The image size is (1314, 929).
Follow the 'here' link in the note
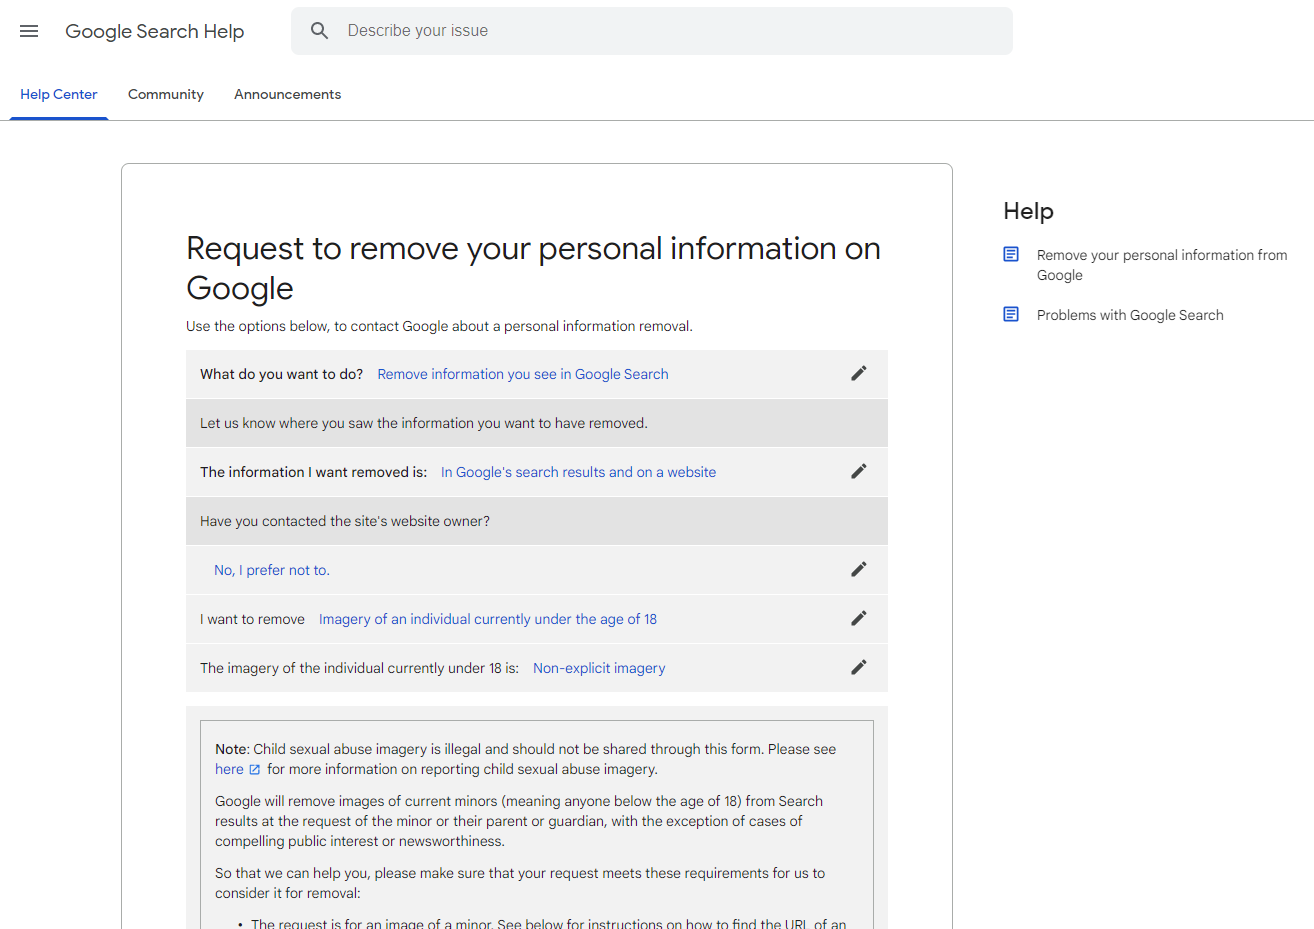[229, 769]
